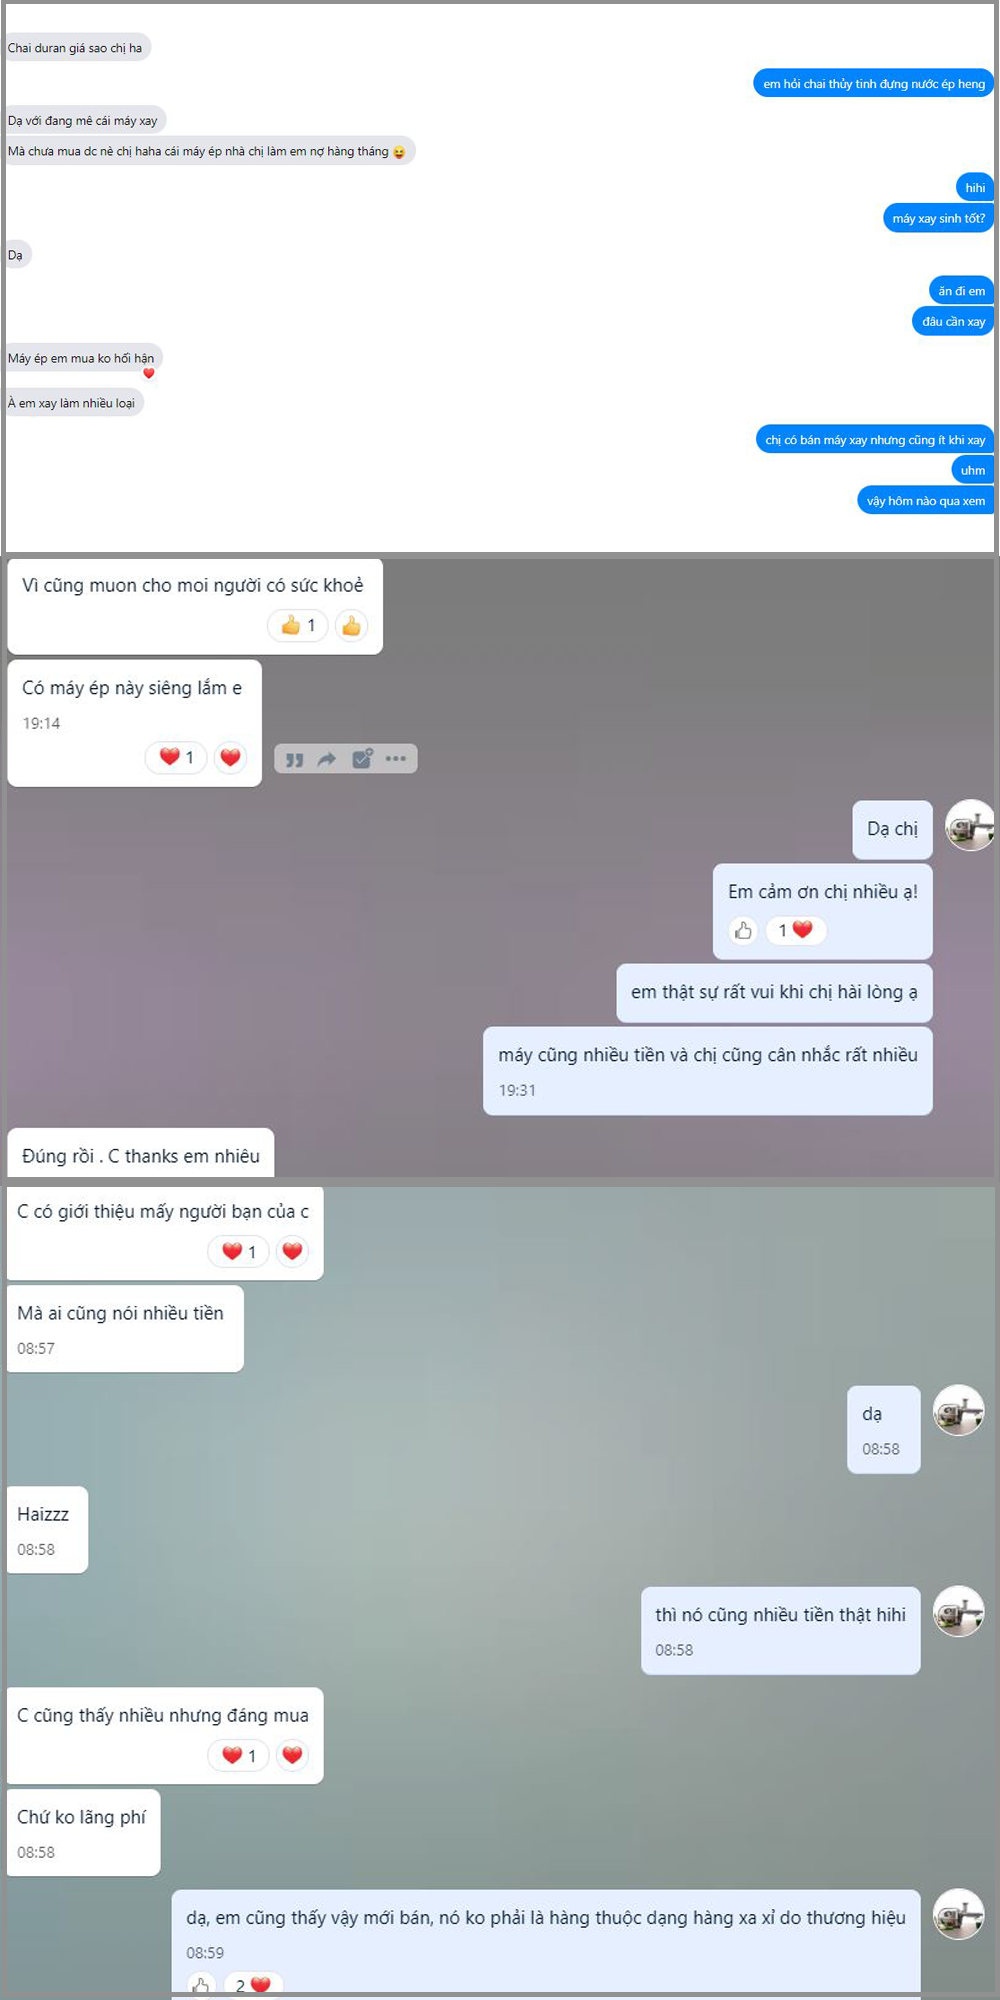Image resolution: width=1000 pixels, height=2000 pixels.
Task: Open thumbs-up count on 'Vì cũng muon cho moi người'
Action: coord(298,626)
